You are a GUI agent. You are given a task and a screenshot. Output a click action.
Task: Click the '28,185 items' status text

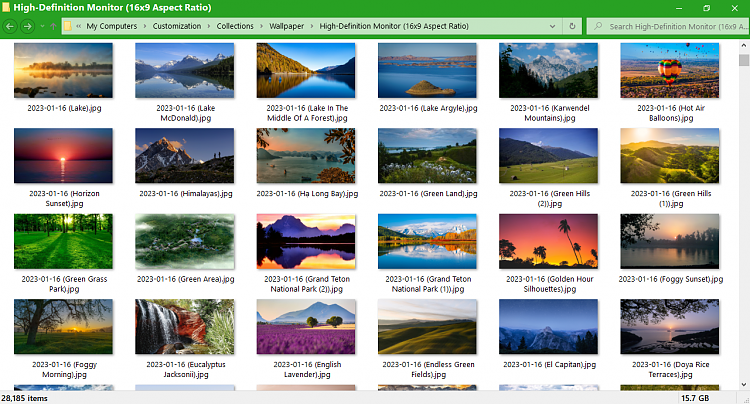pyautogui.click(x=24, y=398)
